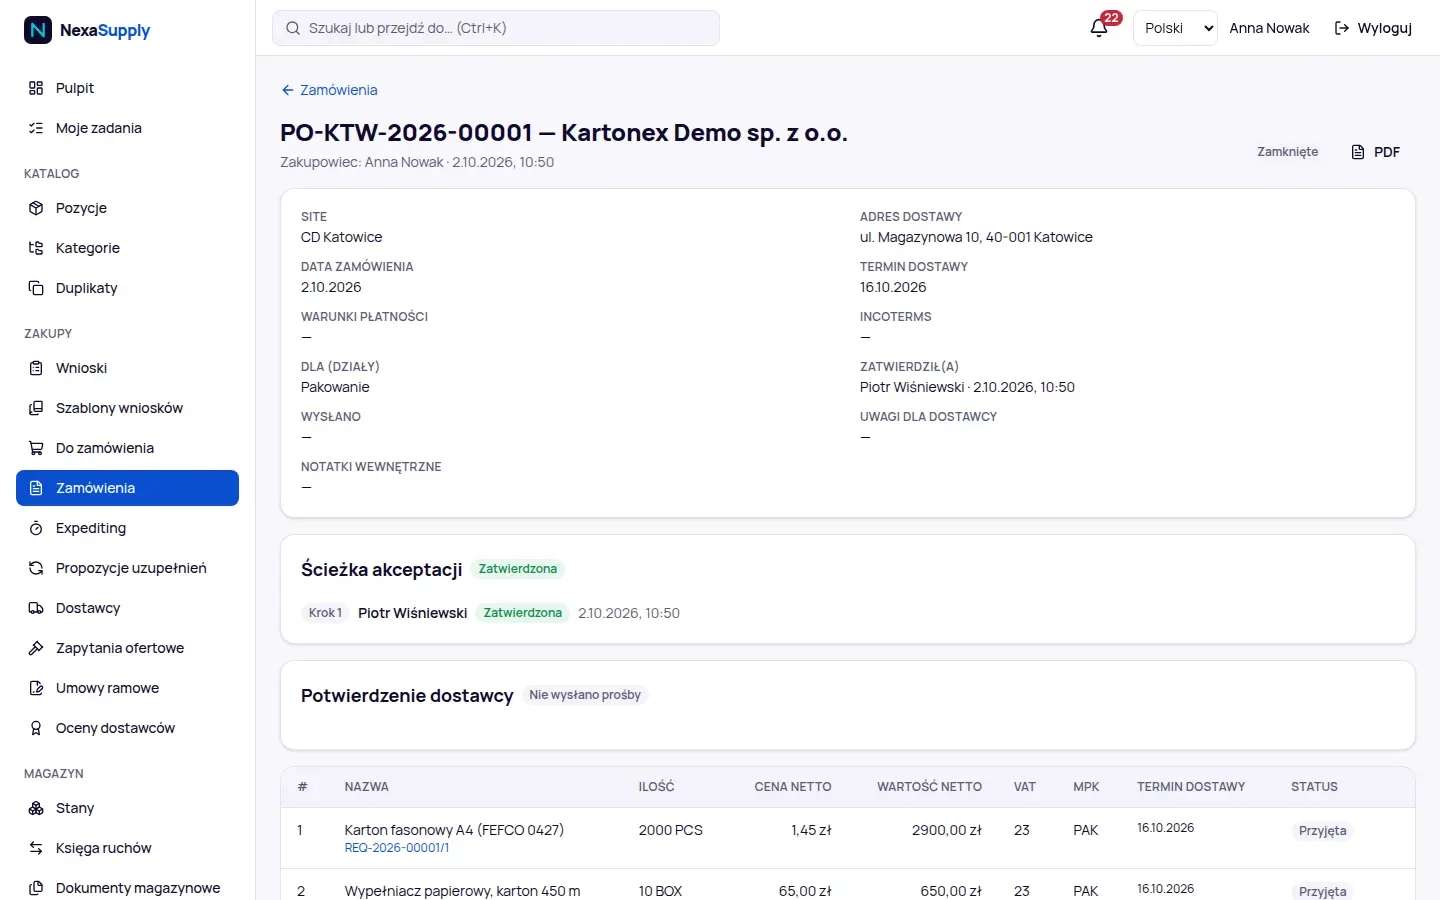The height and width of the screenshot is (900, 1440).
Task: Click the Przyjęta status for Karton fasonowy
Action: [x=1322, y=831]
